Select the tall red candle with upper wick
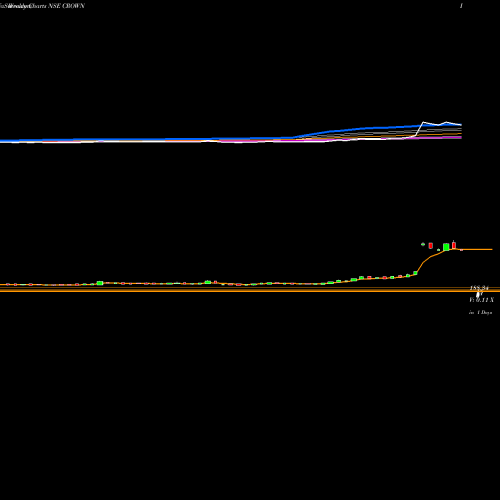This screenshot has height=500, width=500. click(x=454, y=245)
